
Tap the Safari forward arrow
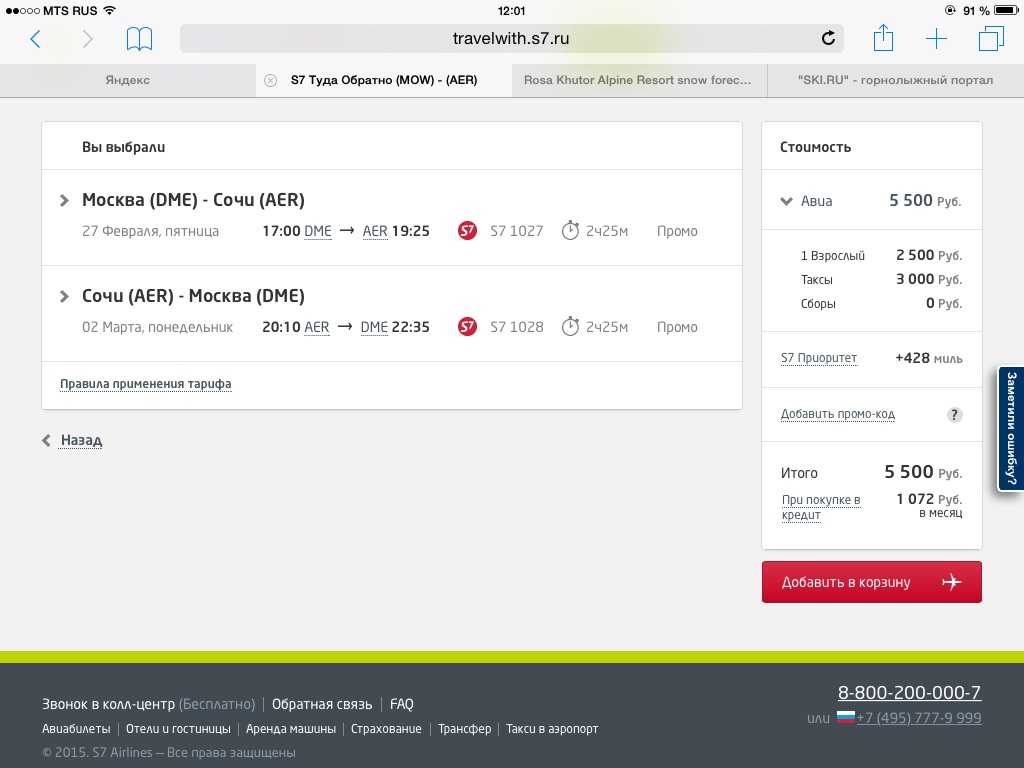pos(88,39)
